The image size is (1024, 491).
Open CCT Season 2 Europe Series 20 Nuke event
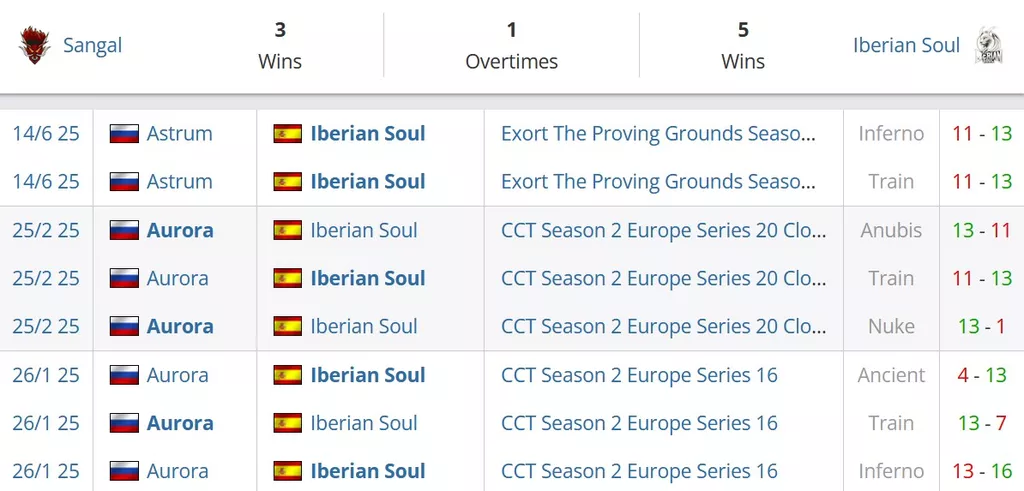click(x=664, y=326)
